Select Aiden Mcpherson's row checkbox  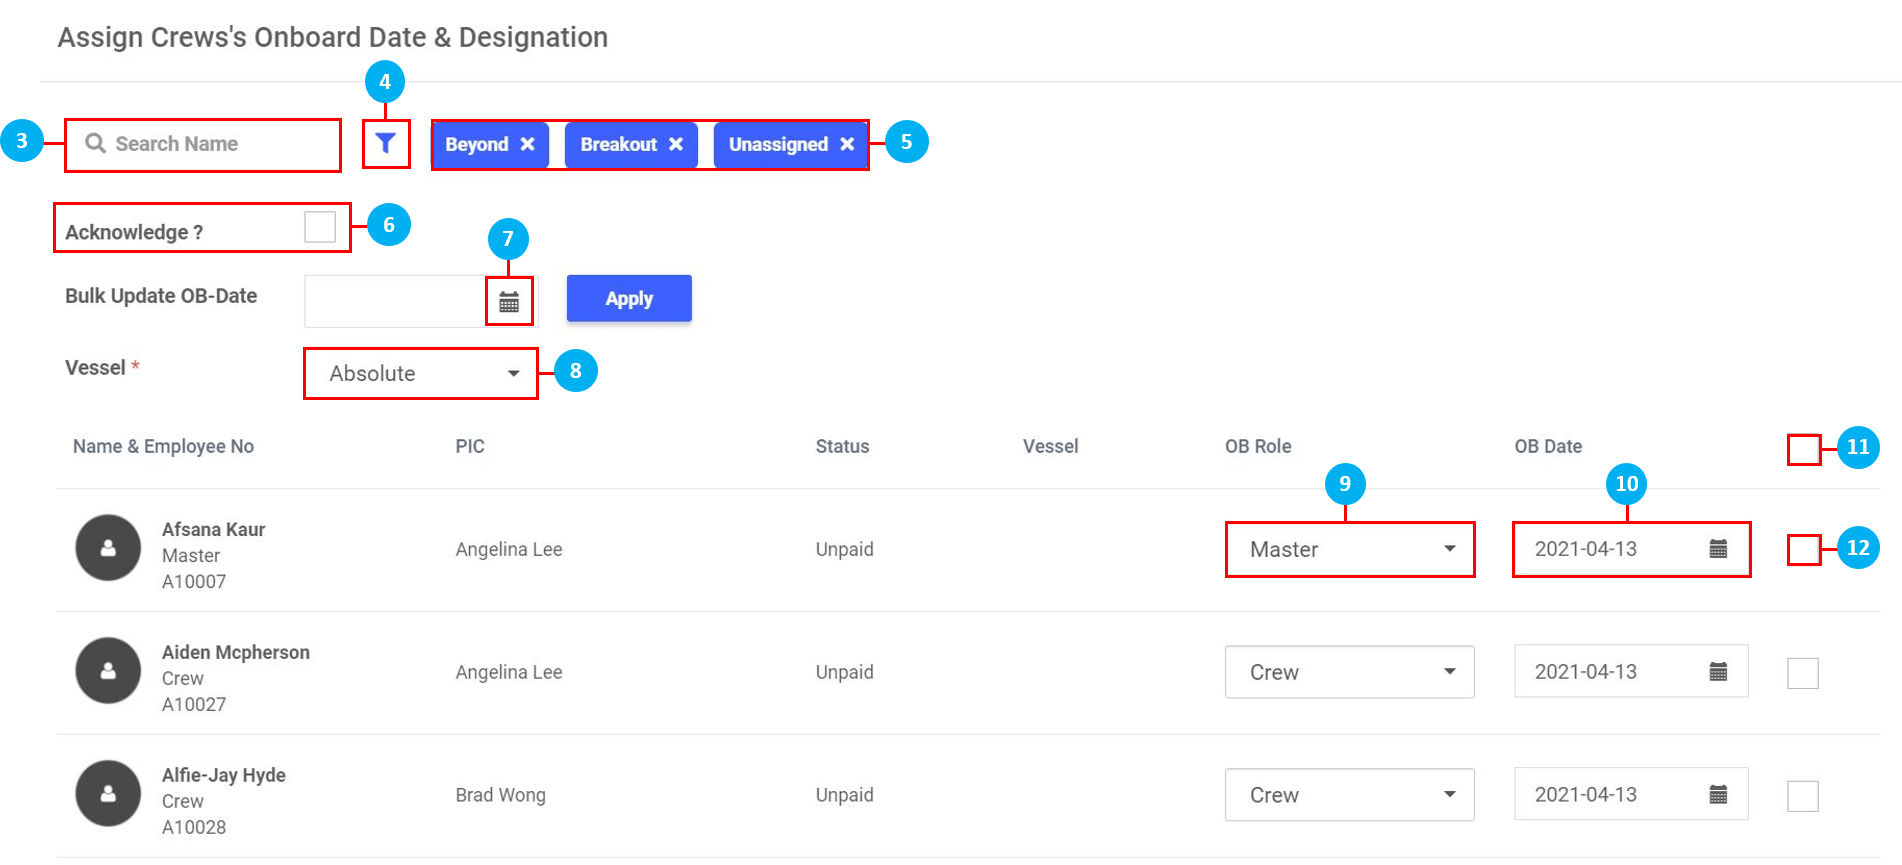[1803, 673]
